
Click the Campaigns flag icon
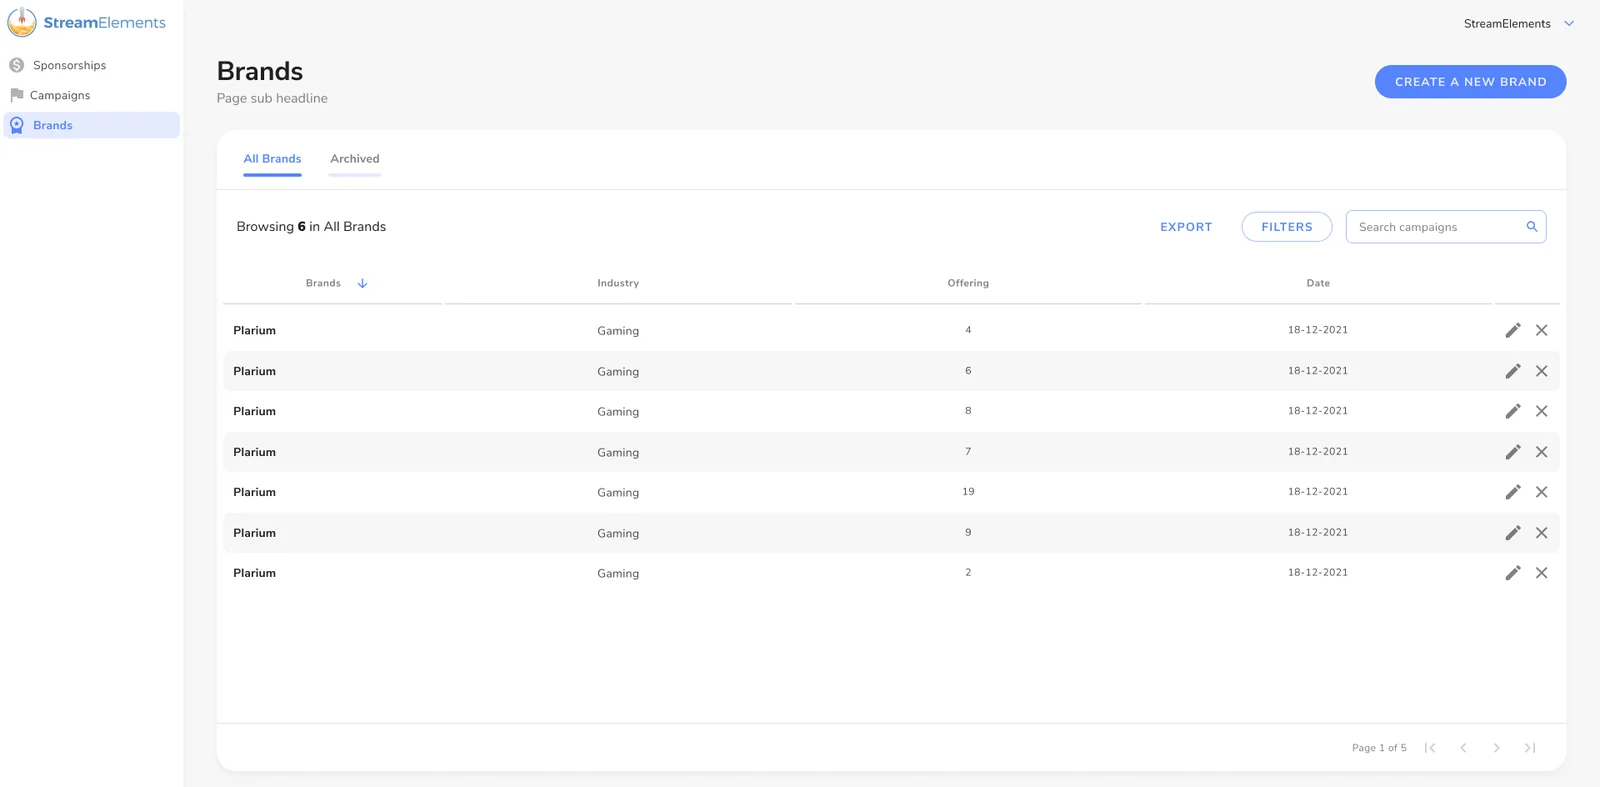17,95
